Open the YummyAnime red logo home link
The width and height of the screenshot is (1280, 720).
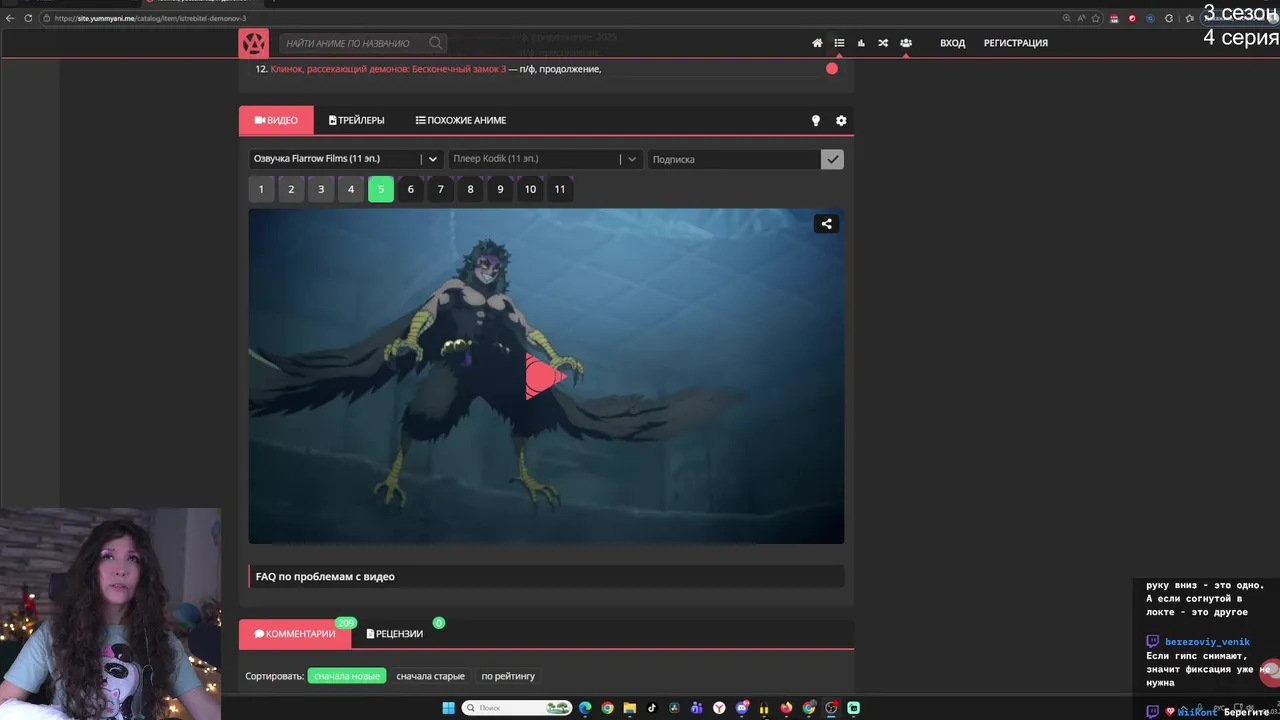click(x=253, y=43)
